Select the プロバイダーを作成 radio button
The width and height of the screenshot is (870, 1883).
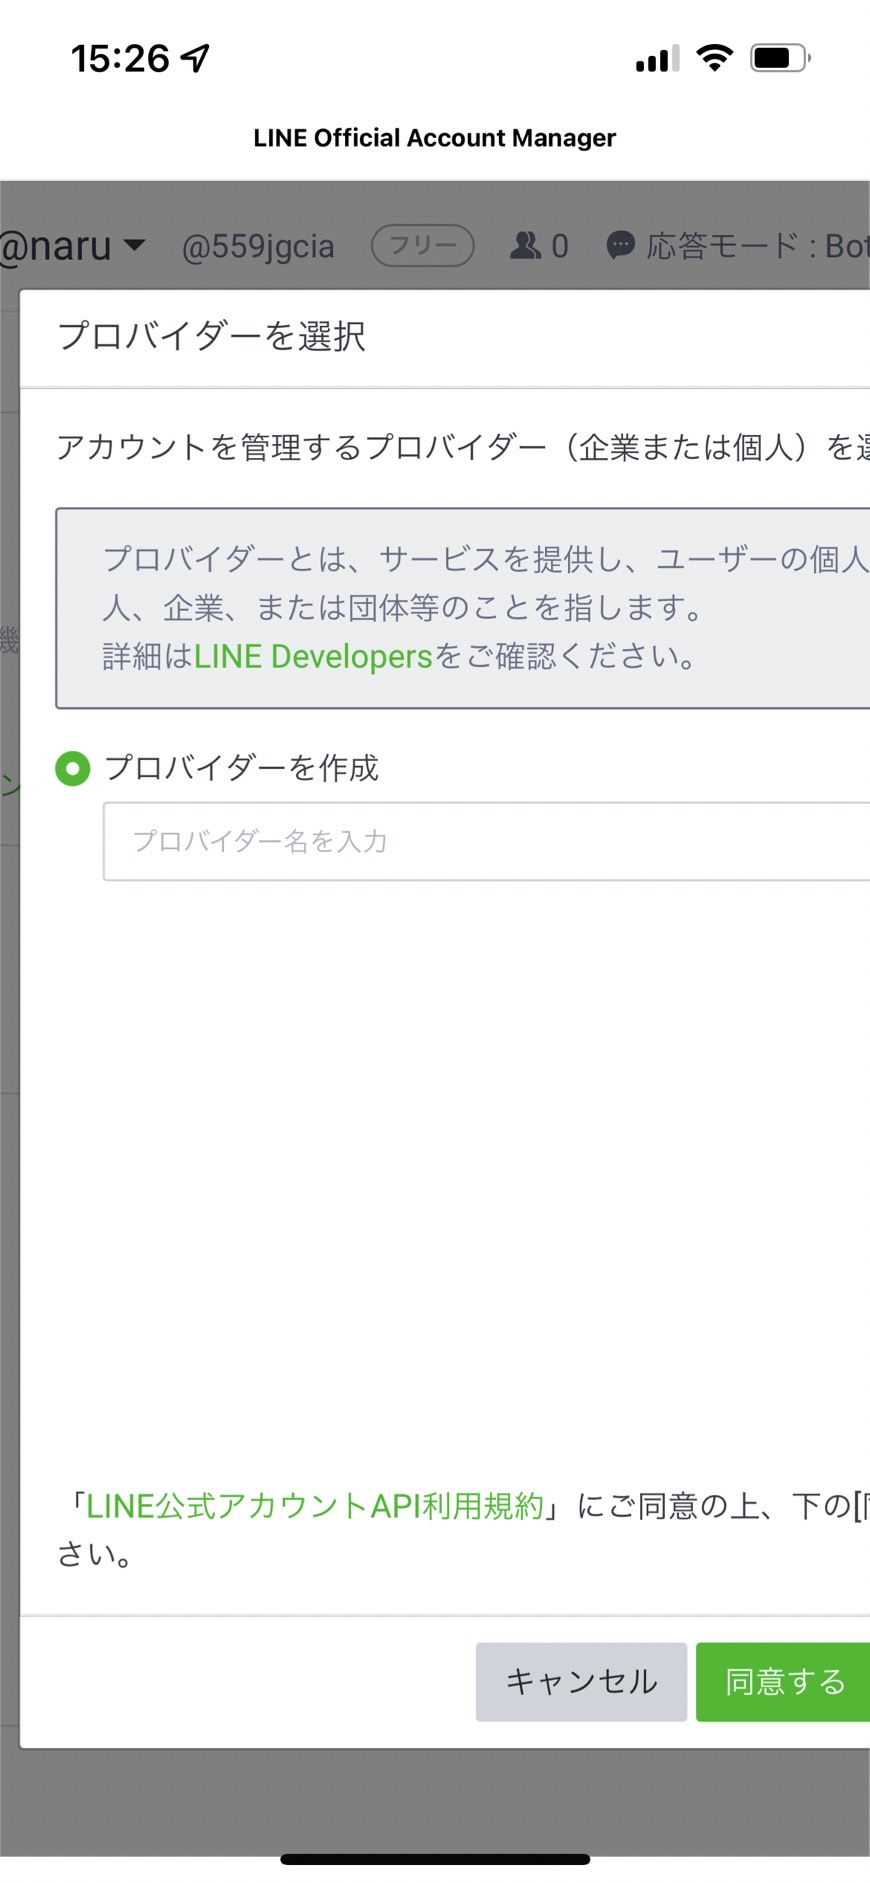coord(72,769)
